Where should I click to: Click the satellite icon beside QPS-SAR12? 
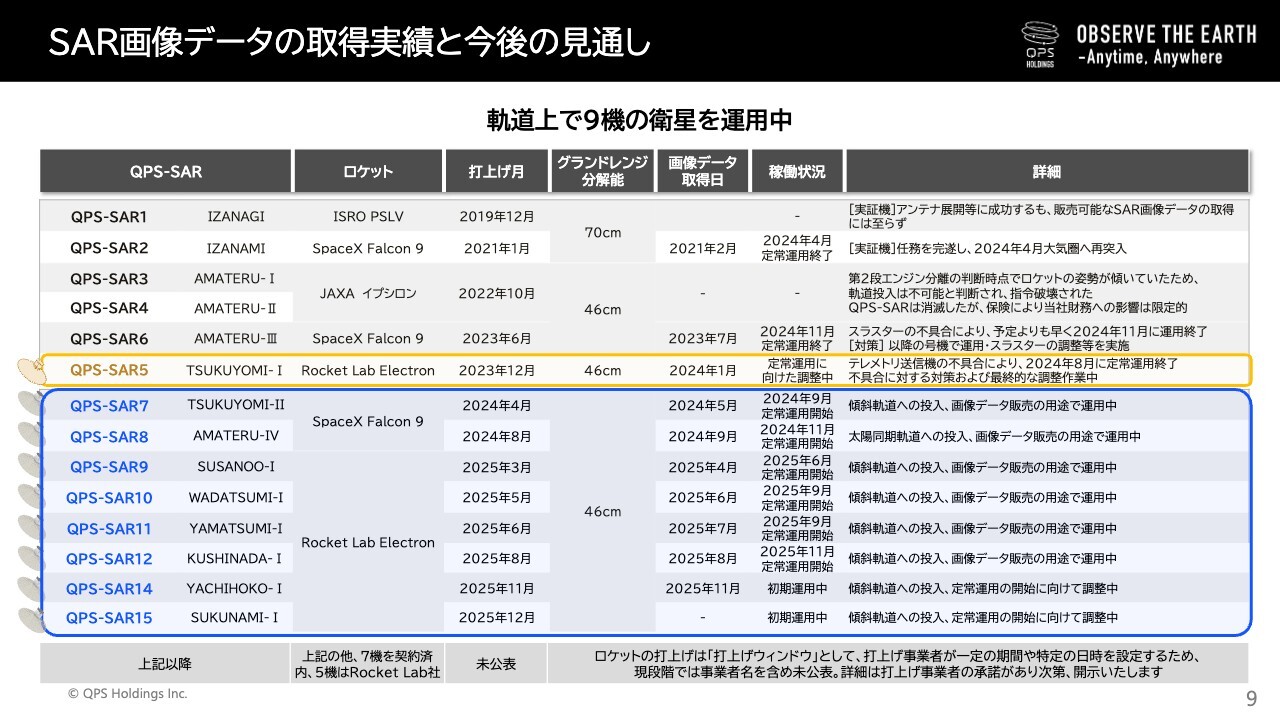coord(32,558)
